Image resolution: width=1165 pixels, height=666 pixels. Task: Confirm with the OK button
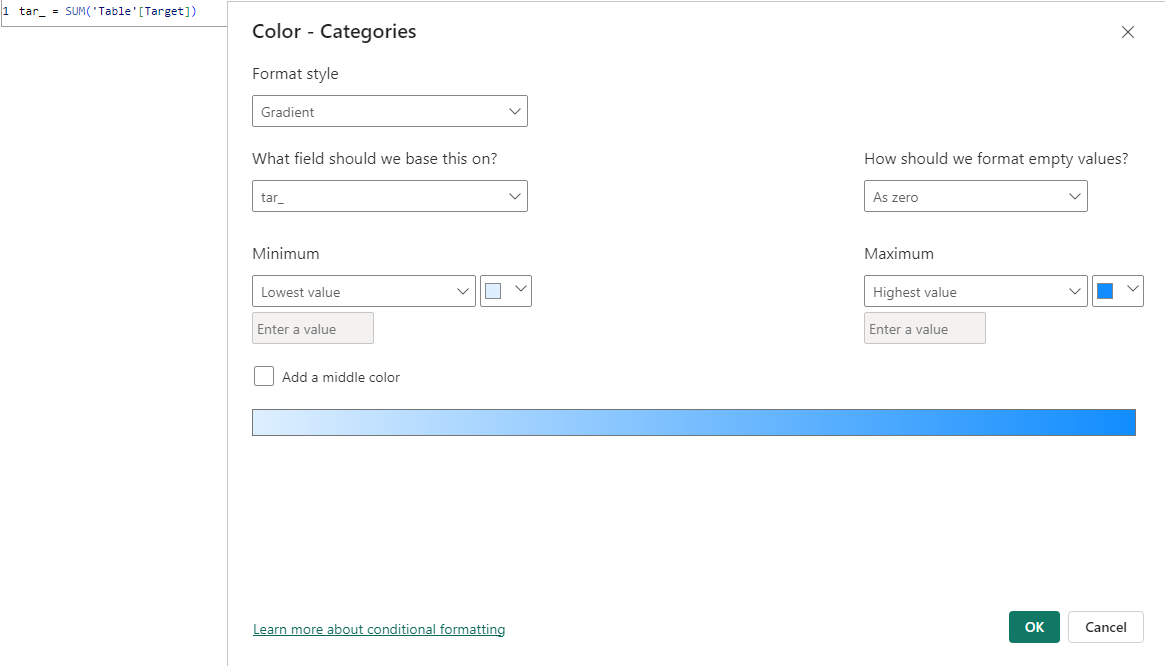[x=1034, y=627]
